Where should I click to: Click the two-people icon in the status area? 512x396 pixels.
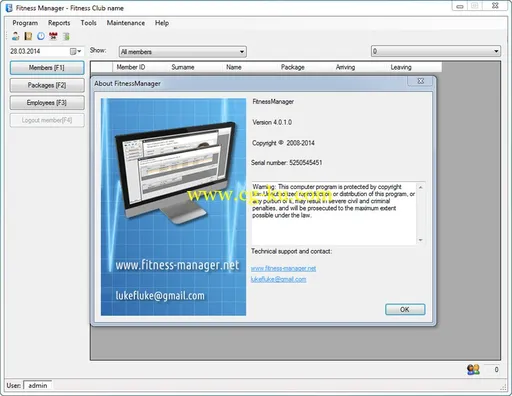pyautogui.click(x=473, y=369)
